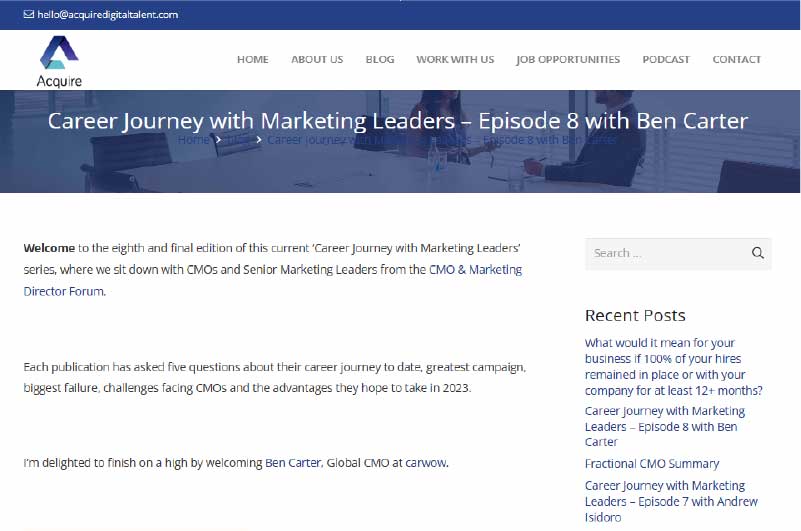Click the Acquire logo
Screen dimensions: 801x531
pos(59,61)
